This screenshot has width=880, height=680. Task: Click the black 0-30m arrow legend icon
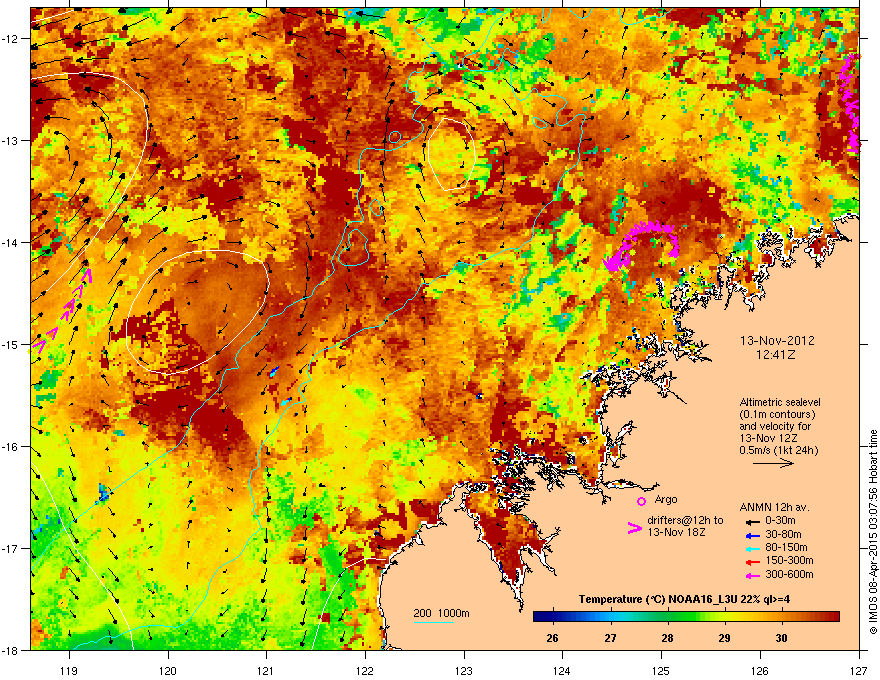click(x=753, y=522)
